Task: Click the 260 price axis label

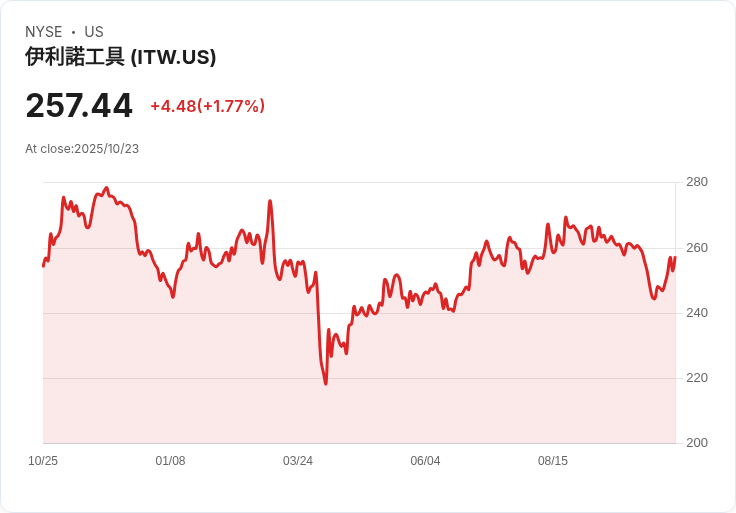Action: point(697,248)
